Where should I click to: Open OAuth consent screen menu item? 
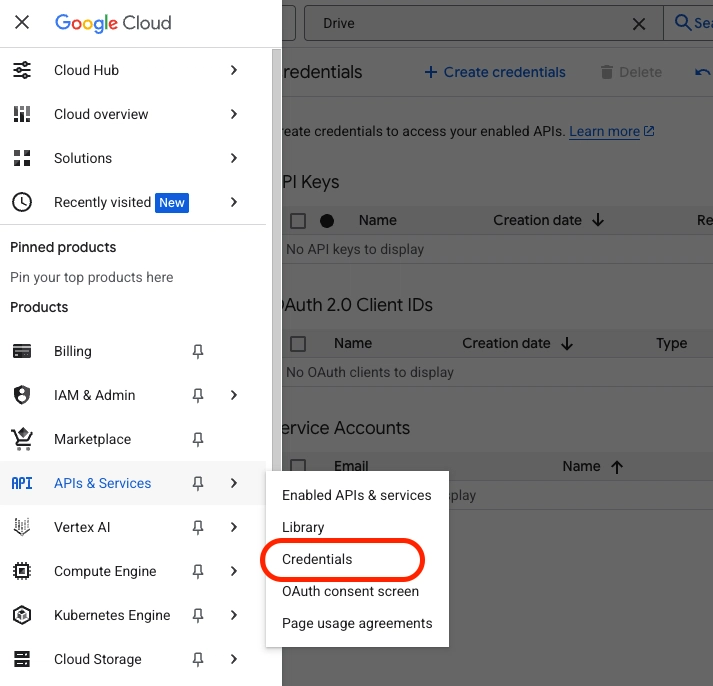click(x=350, y=591)
